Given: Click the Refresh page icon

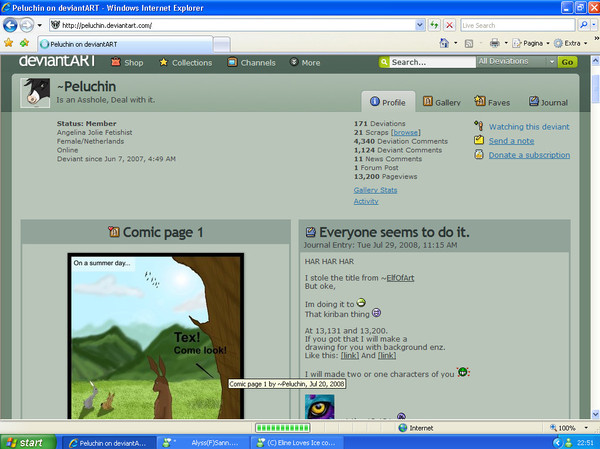Looking at the screenshot, I should (434, 25).
